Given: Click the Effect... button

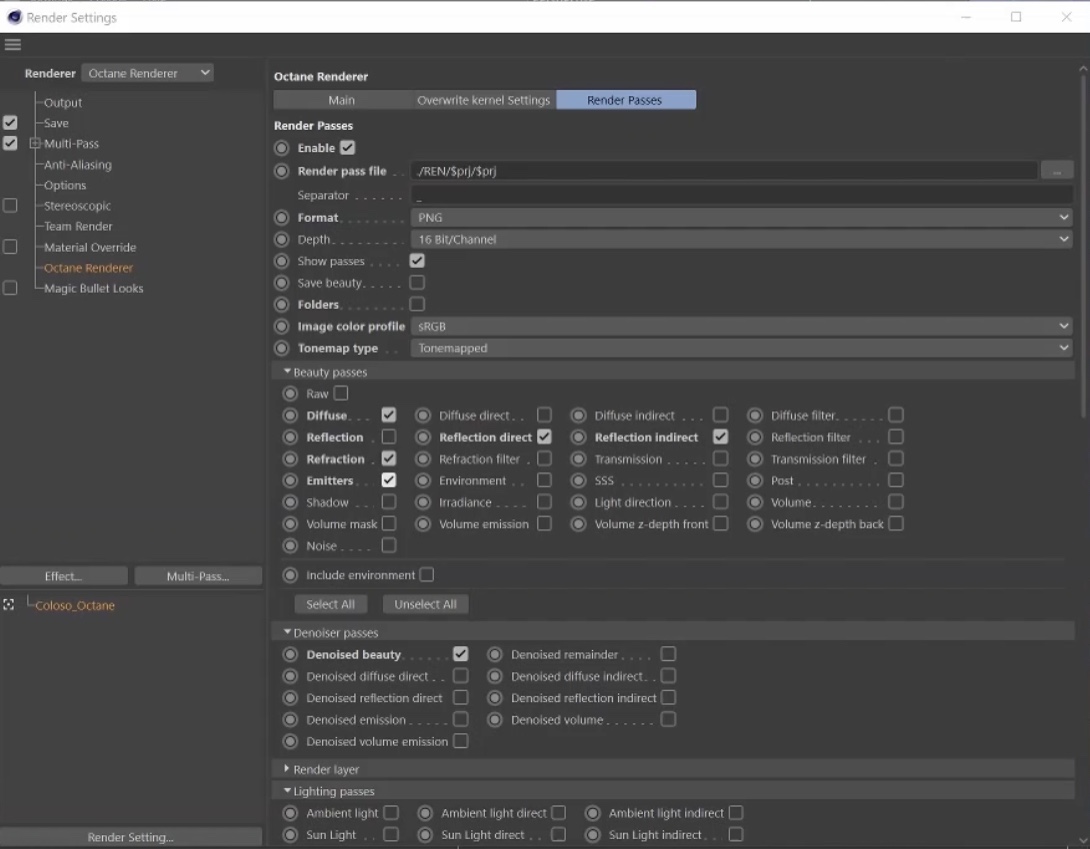Looking at the screenshot, I should (x=63, y=576).
